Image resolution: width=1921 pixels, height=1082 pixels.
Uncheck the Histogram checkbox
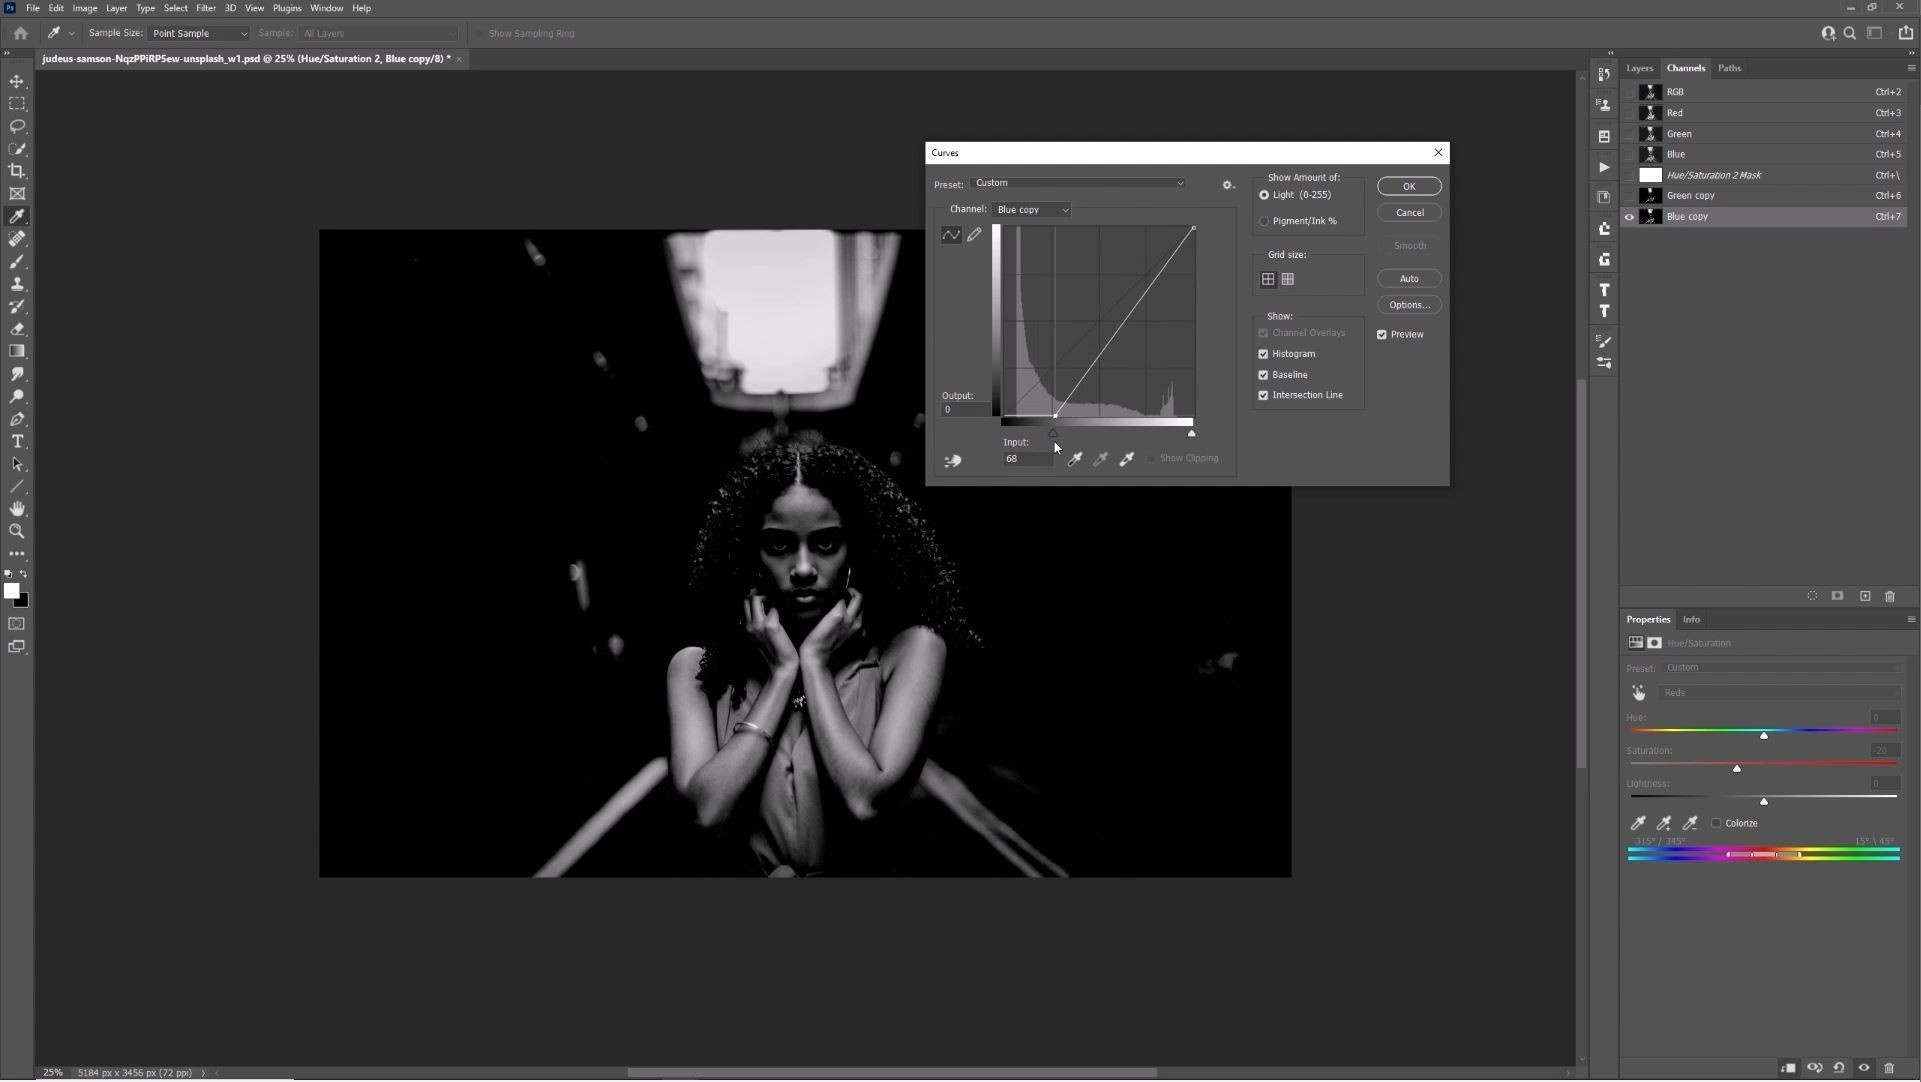[1263, 354]
